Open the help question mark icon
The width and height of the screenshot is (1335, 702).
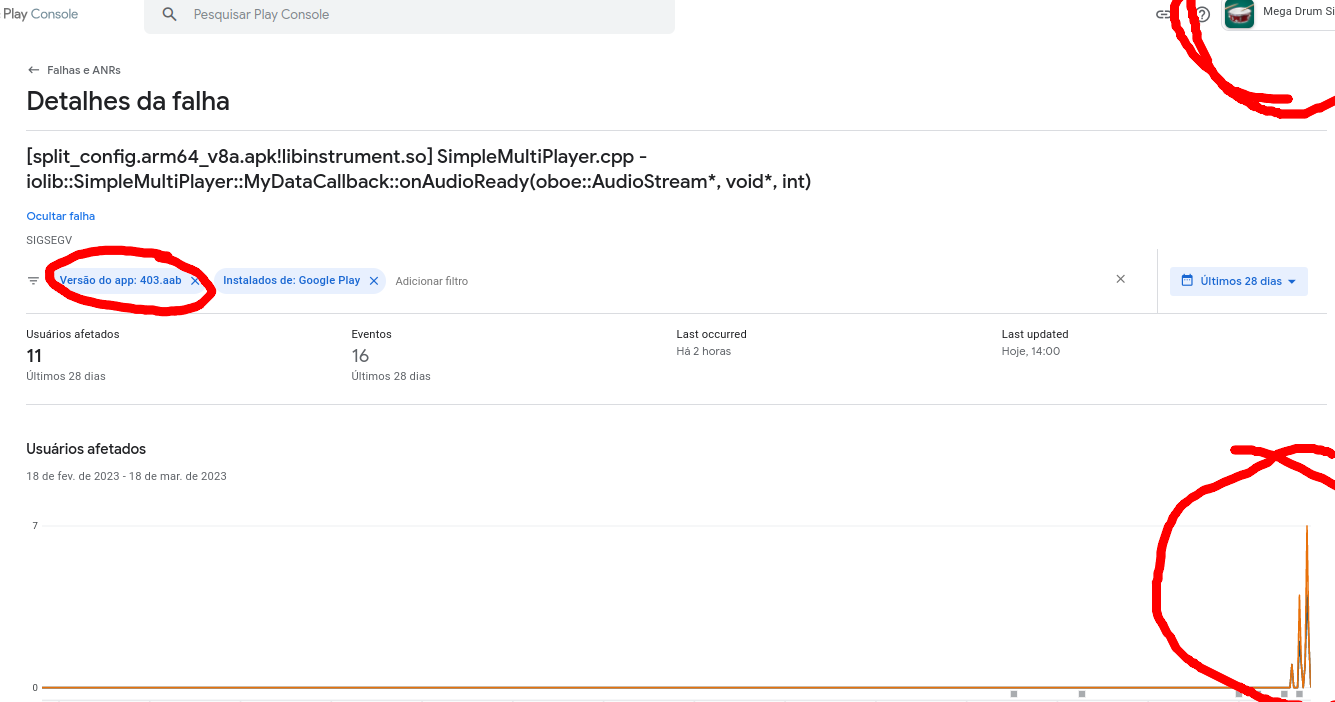pos(1203,14)
